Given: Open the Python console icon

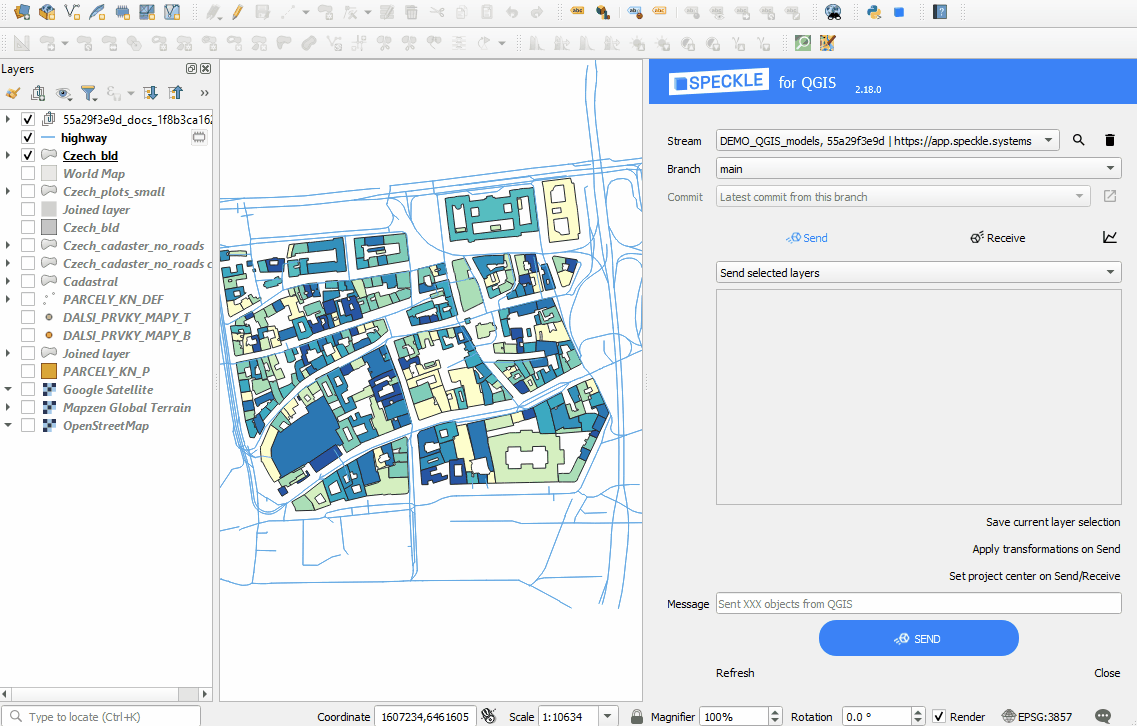Looking at the screenshot, I should [873, 12].
